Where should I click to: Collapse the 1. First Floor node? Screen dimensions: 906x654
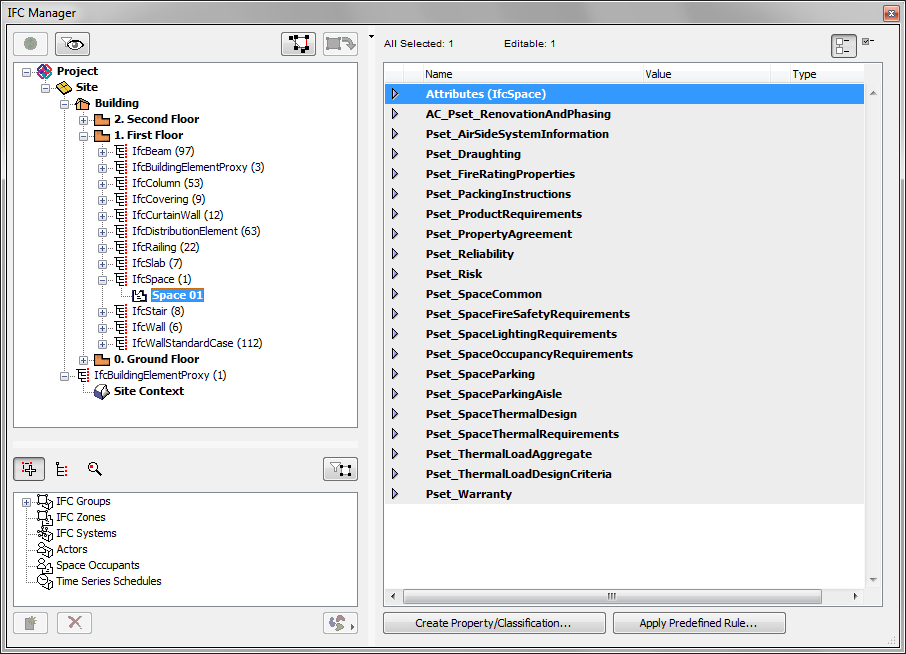(84, 136)
